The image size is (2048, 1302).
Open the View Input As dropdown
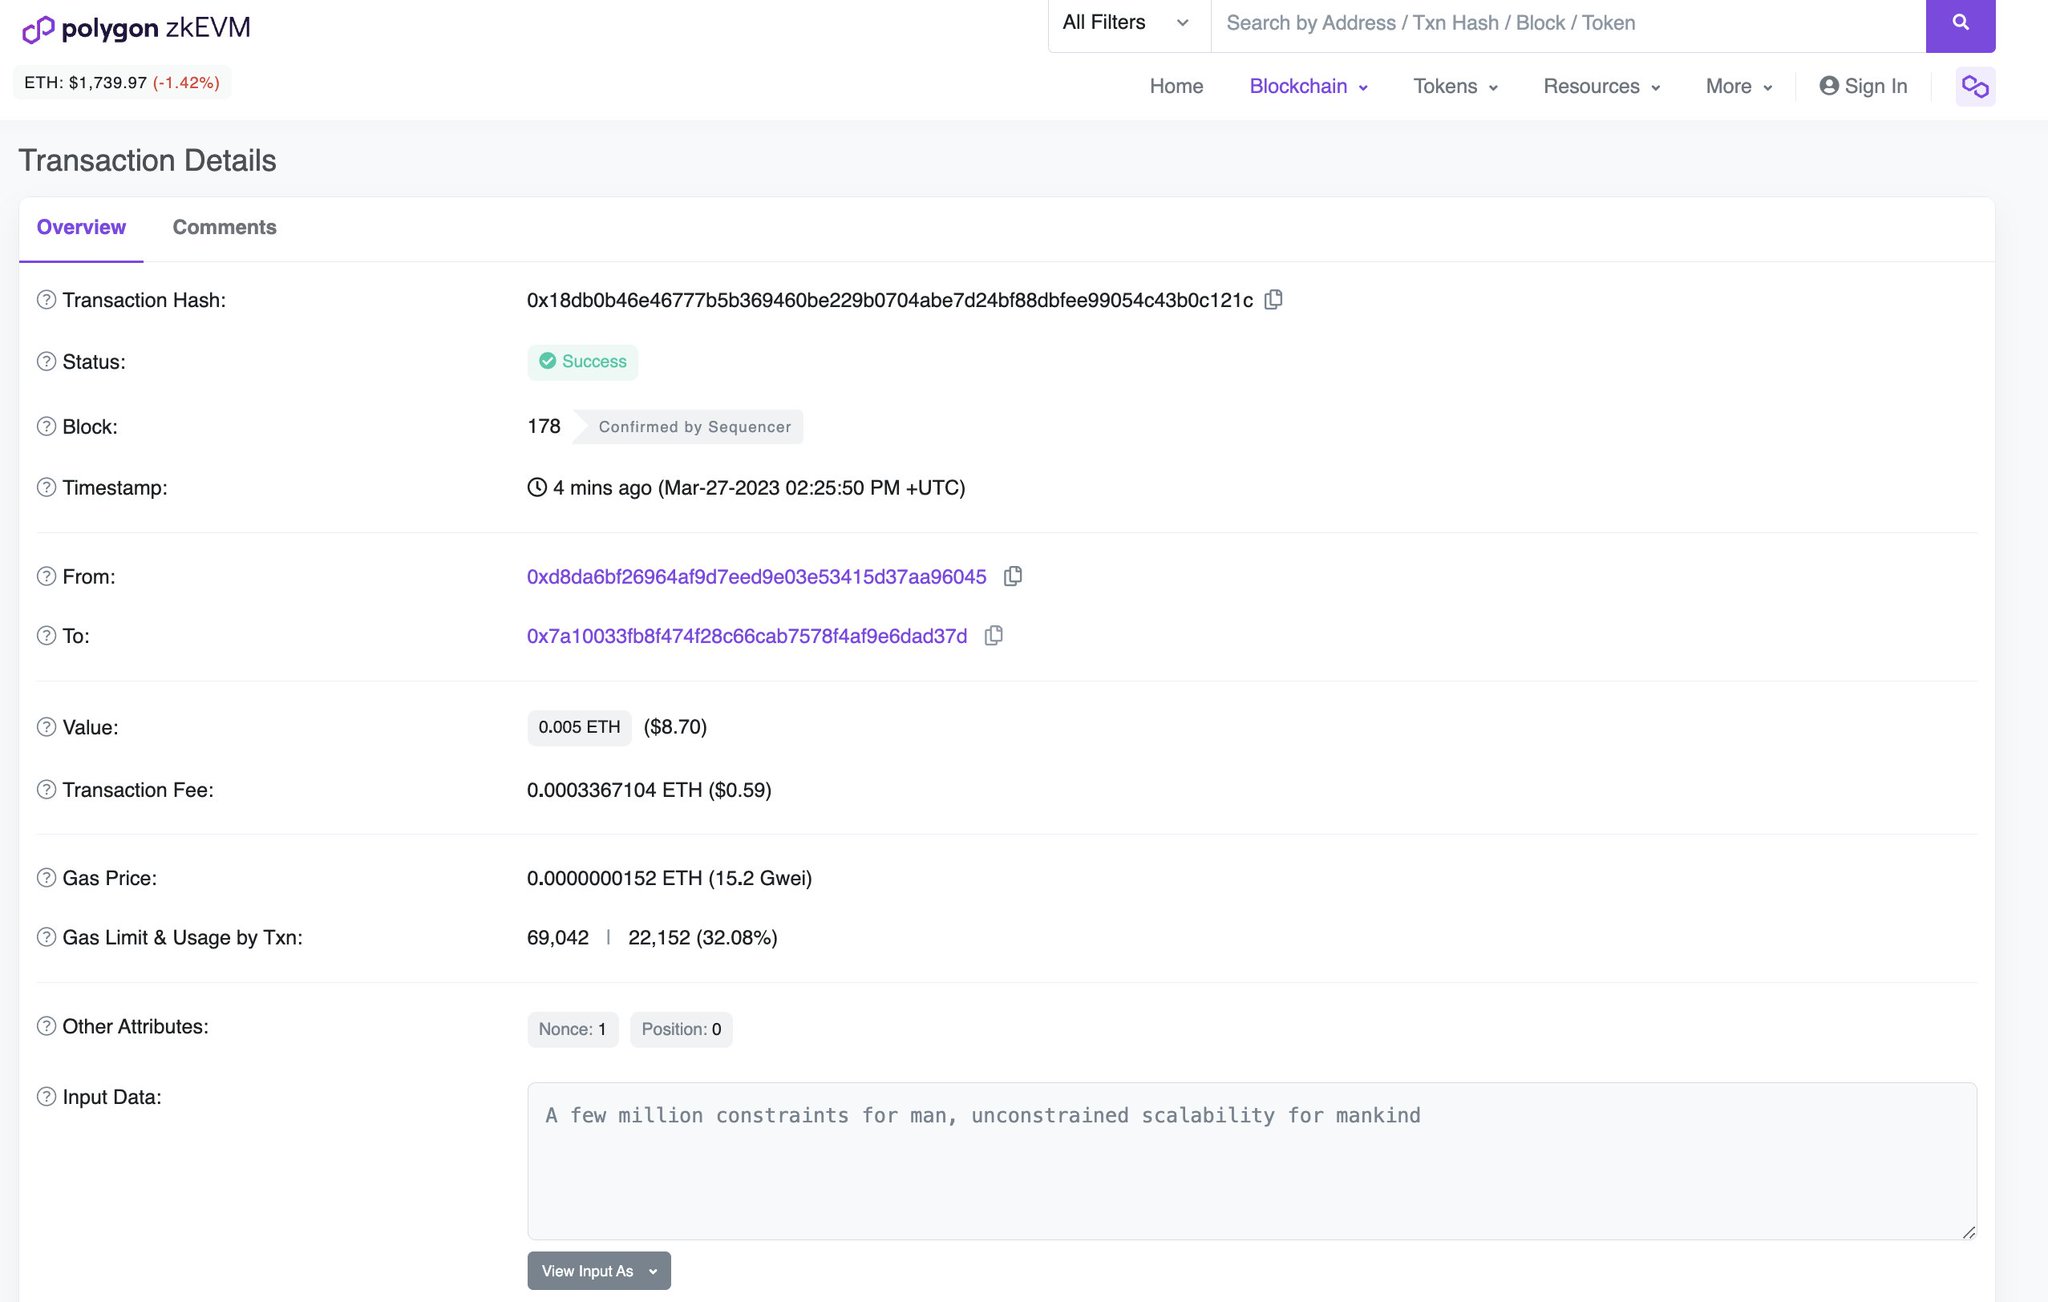click(598, 1271)
